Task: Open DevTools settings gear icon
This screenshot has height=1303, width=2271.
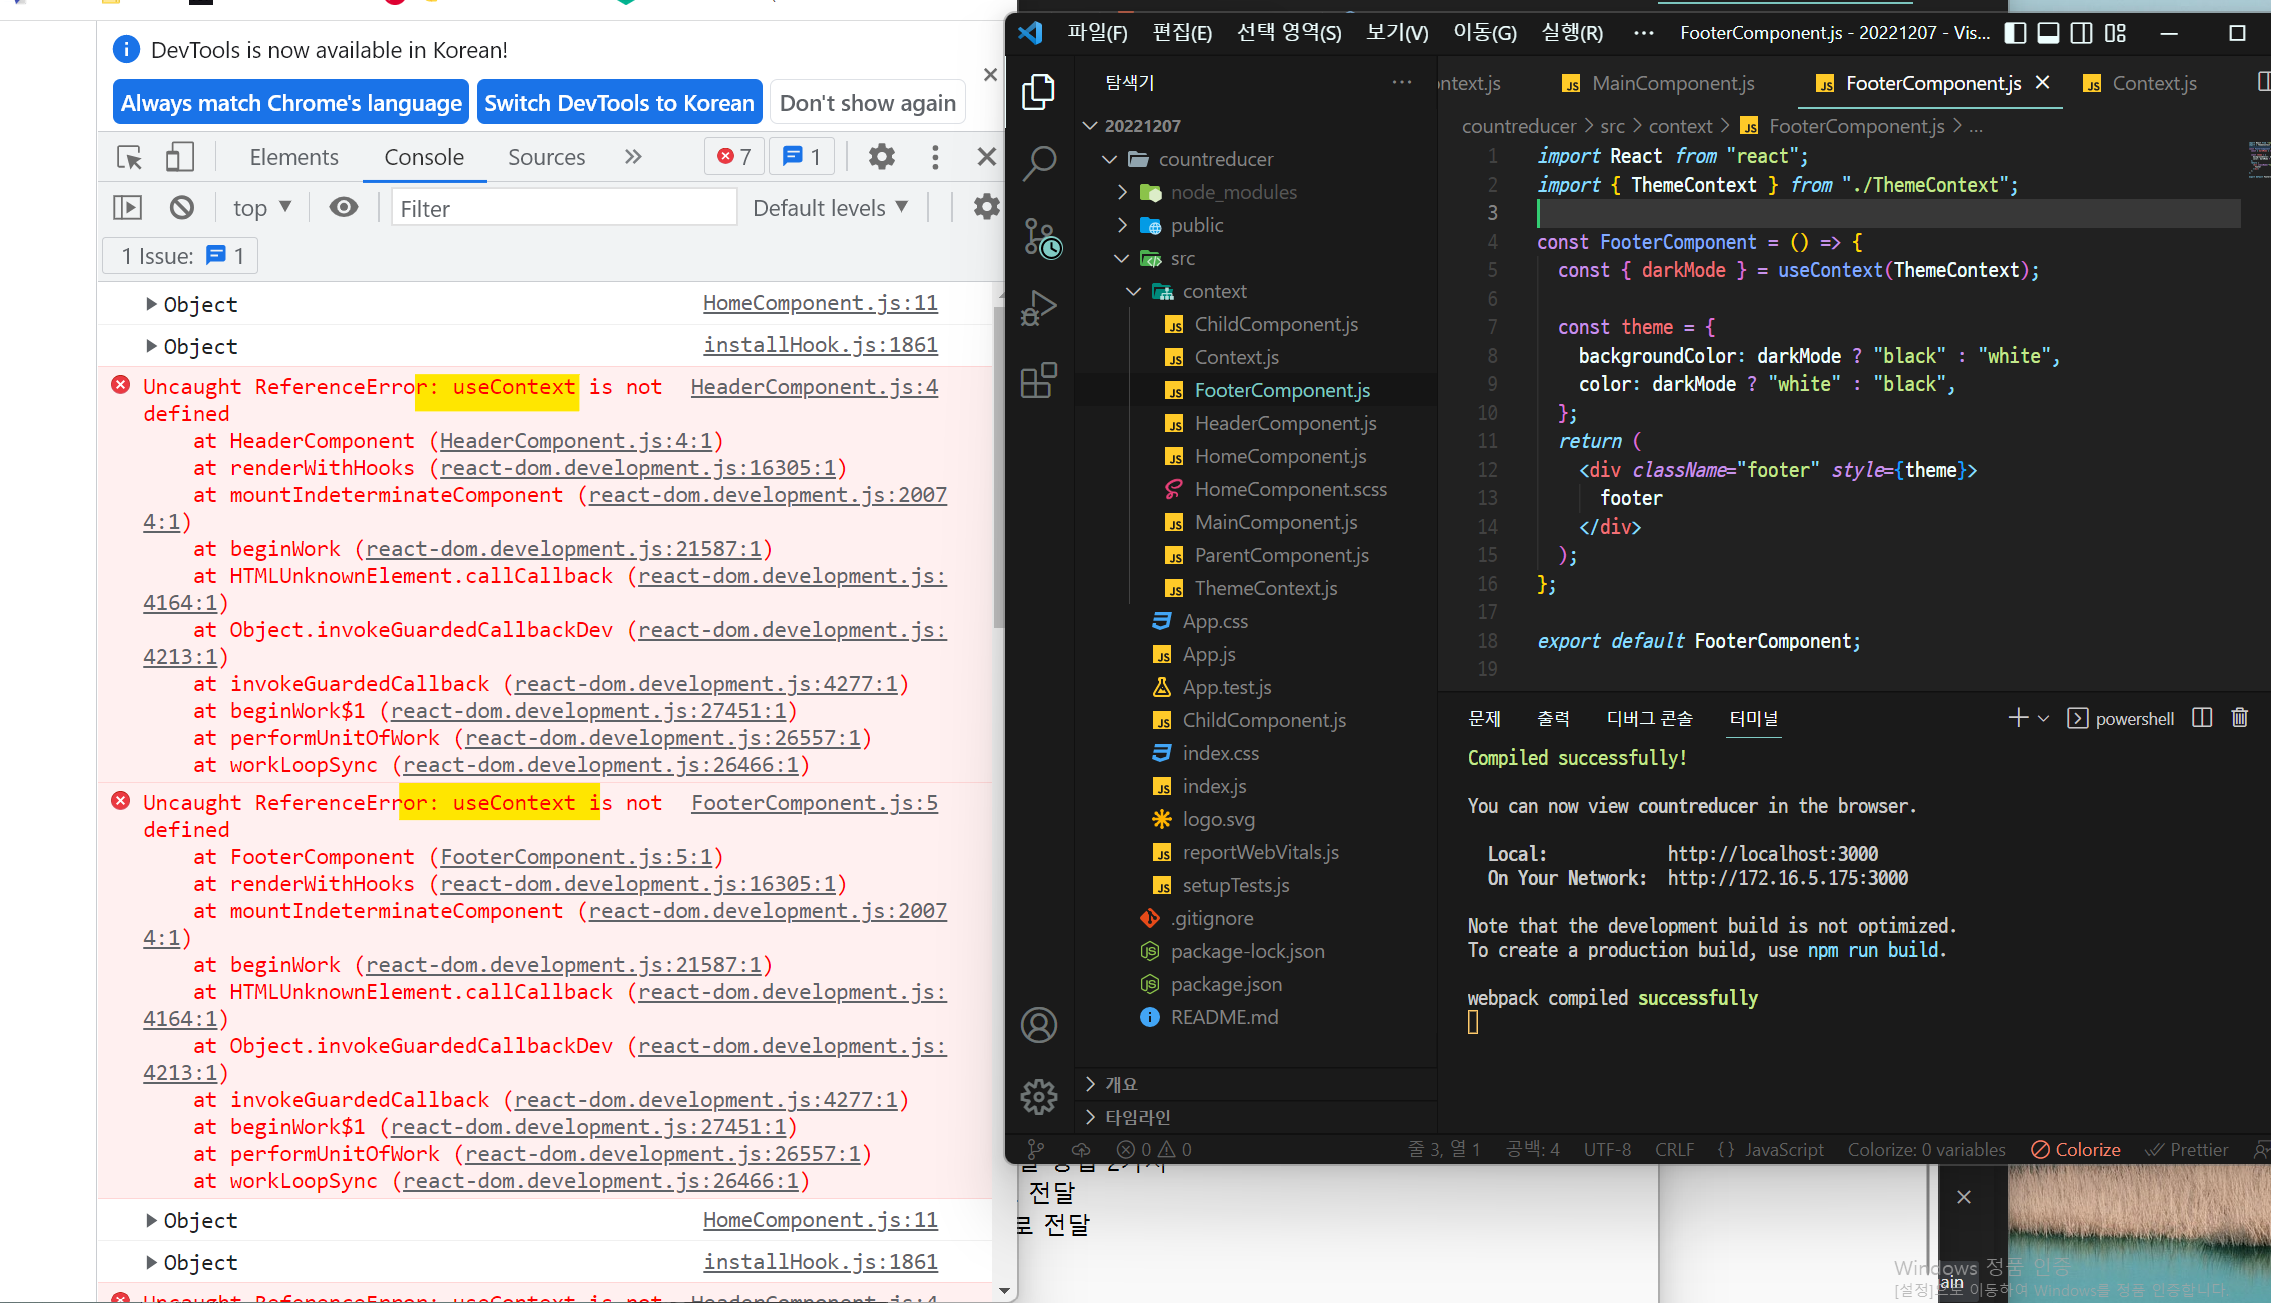Action: coord(881,157)
